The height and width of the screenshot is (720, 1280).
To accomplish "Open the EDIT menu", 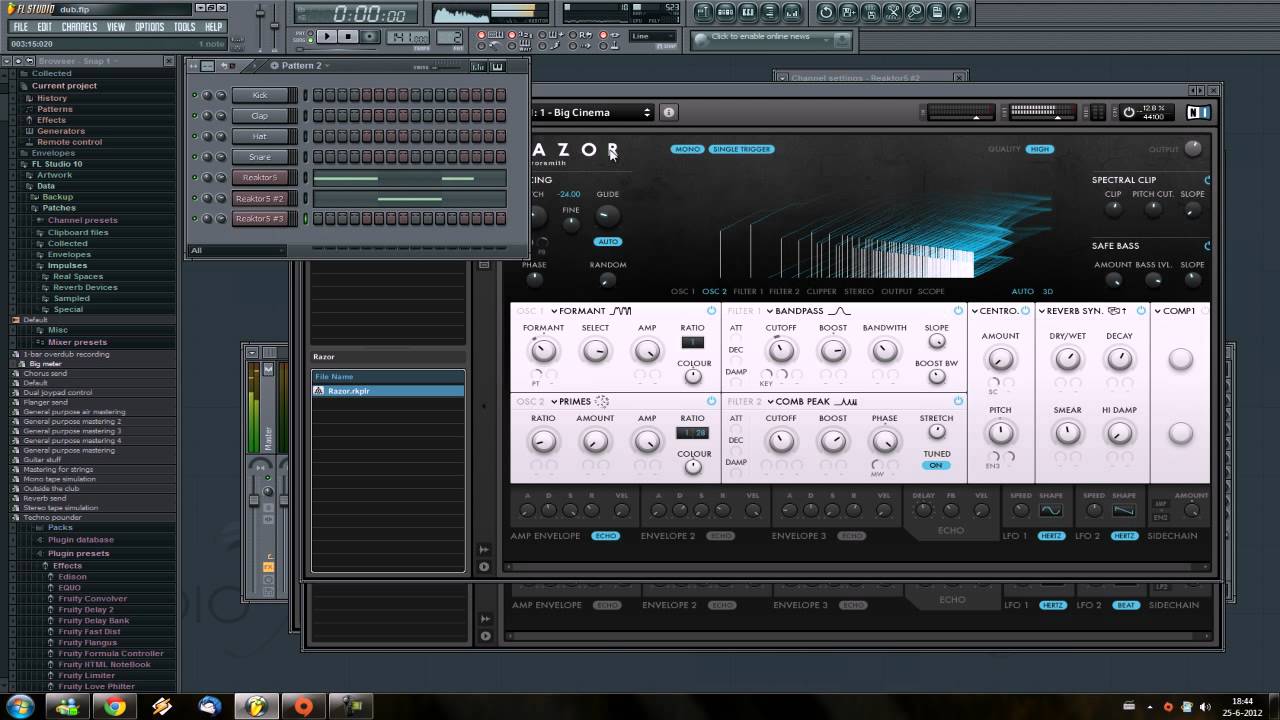I will pos(45,27).
